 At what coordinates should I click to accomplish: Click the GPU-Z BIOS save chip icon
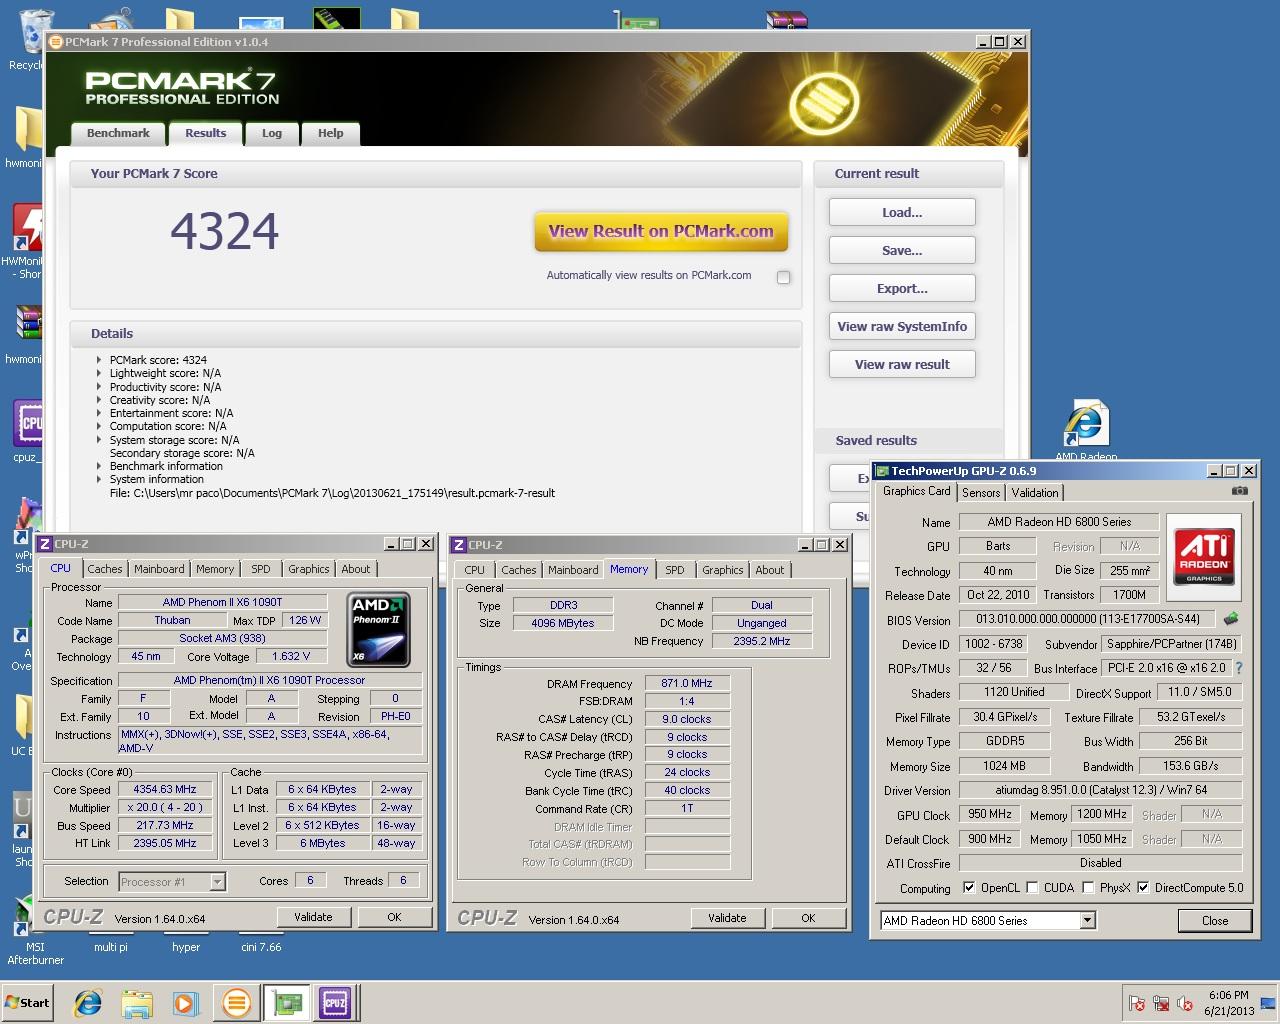point(1231,619)
